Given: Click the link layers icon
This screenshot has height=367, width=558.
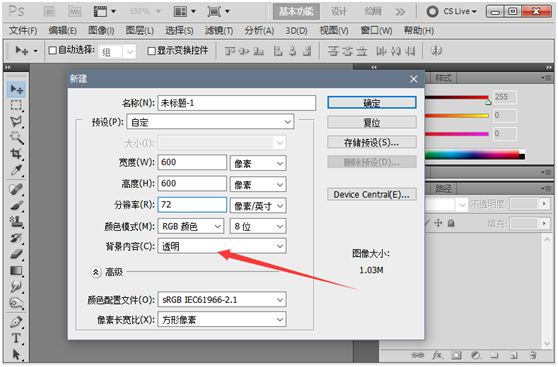Looking at the screenshot, I should [x=417, y=355].
